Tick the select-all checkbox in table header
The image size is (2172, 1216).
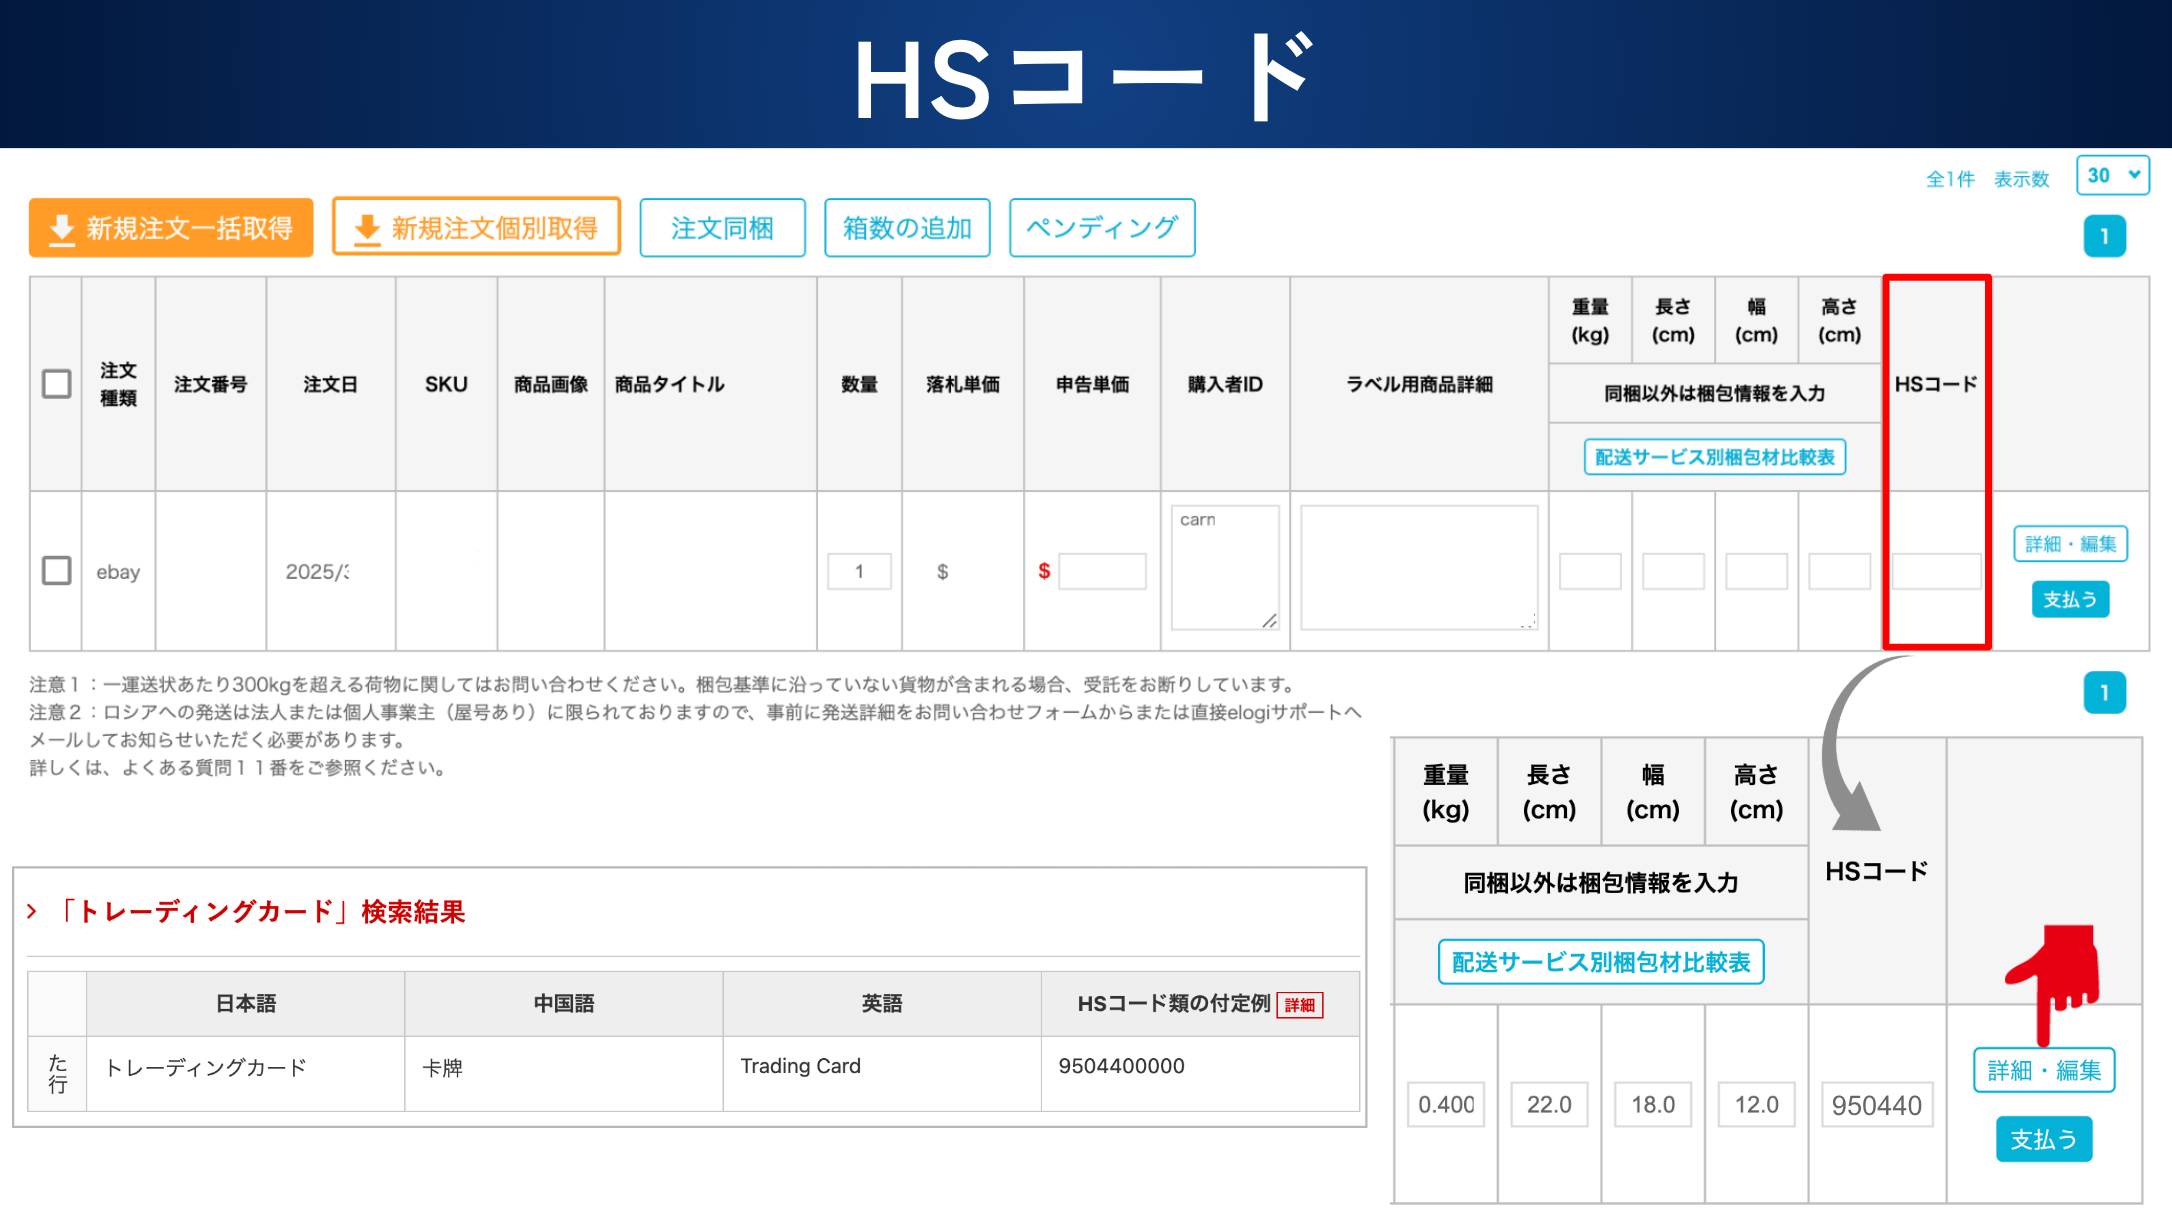tap(57, 384)
